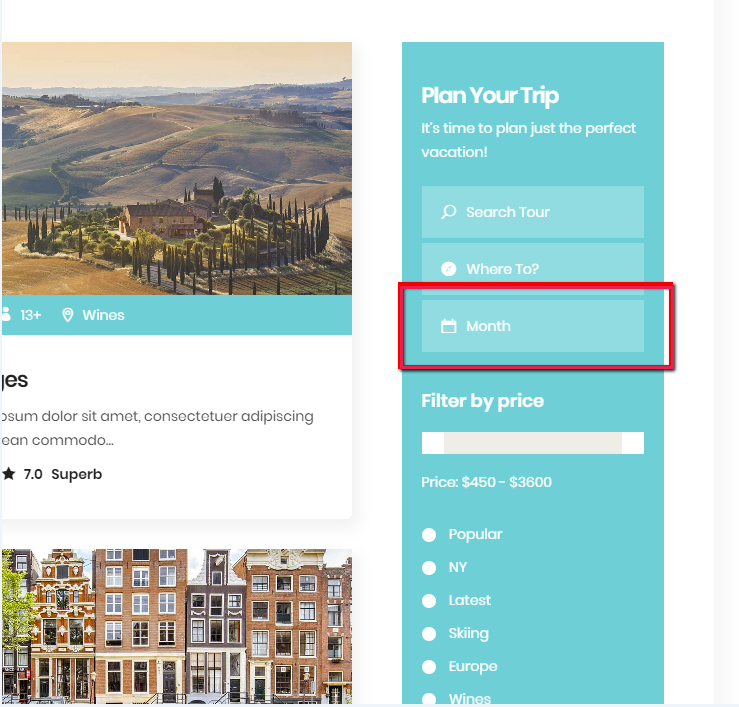The width and height of the screenshot is (739, 707).
Task: Choose the Europe radio button
Action: tap(429, 667)
